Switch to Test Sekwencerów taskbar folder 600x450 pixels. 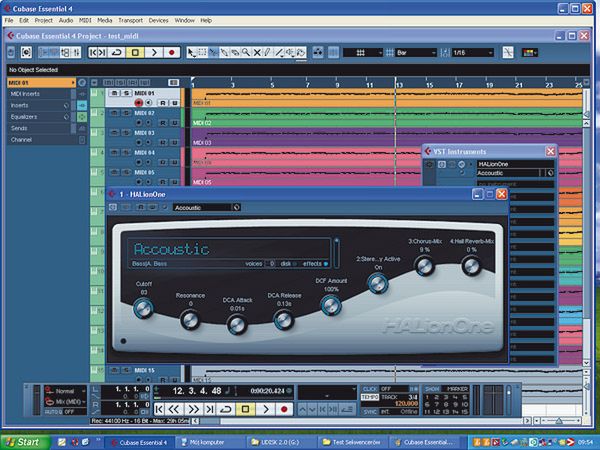(352, 442)
